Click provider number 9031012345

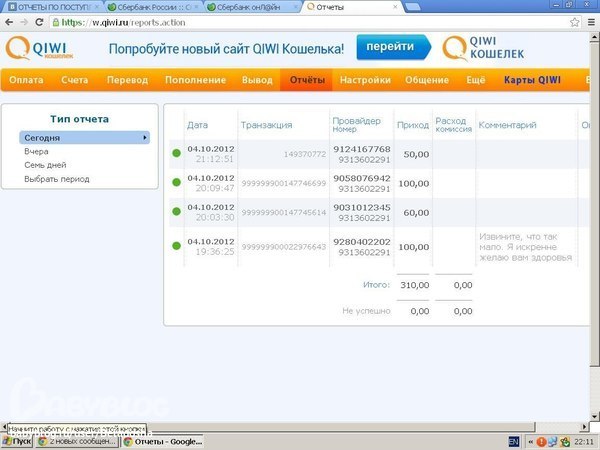coord(362,207)
